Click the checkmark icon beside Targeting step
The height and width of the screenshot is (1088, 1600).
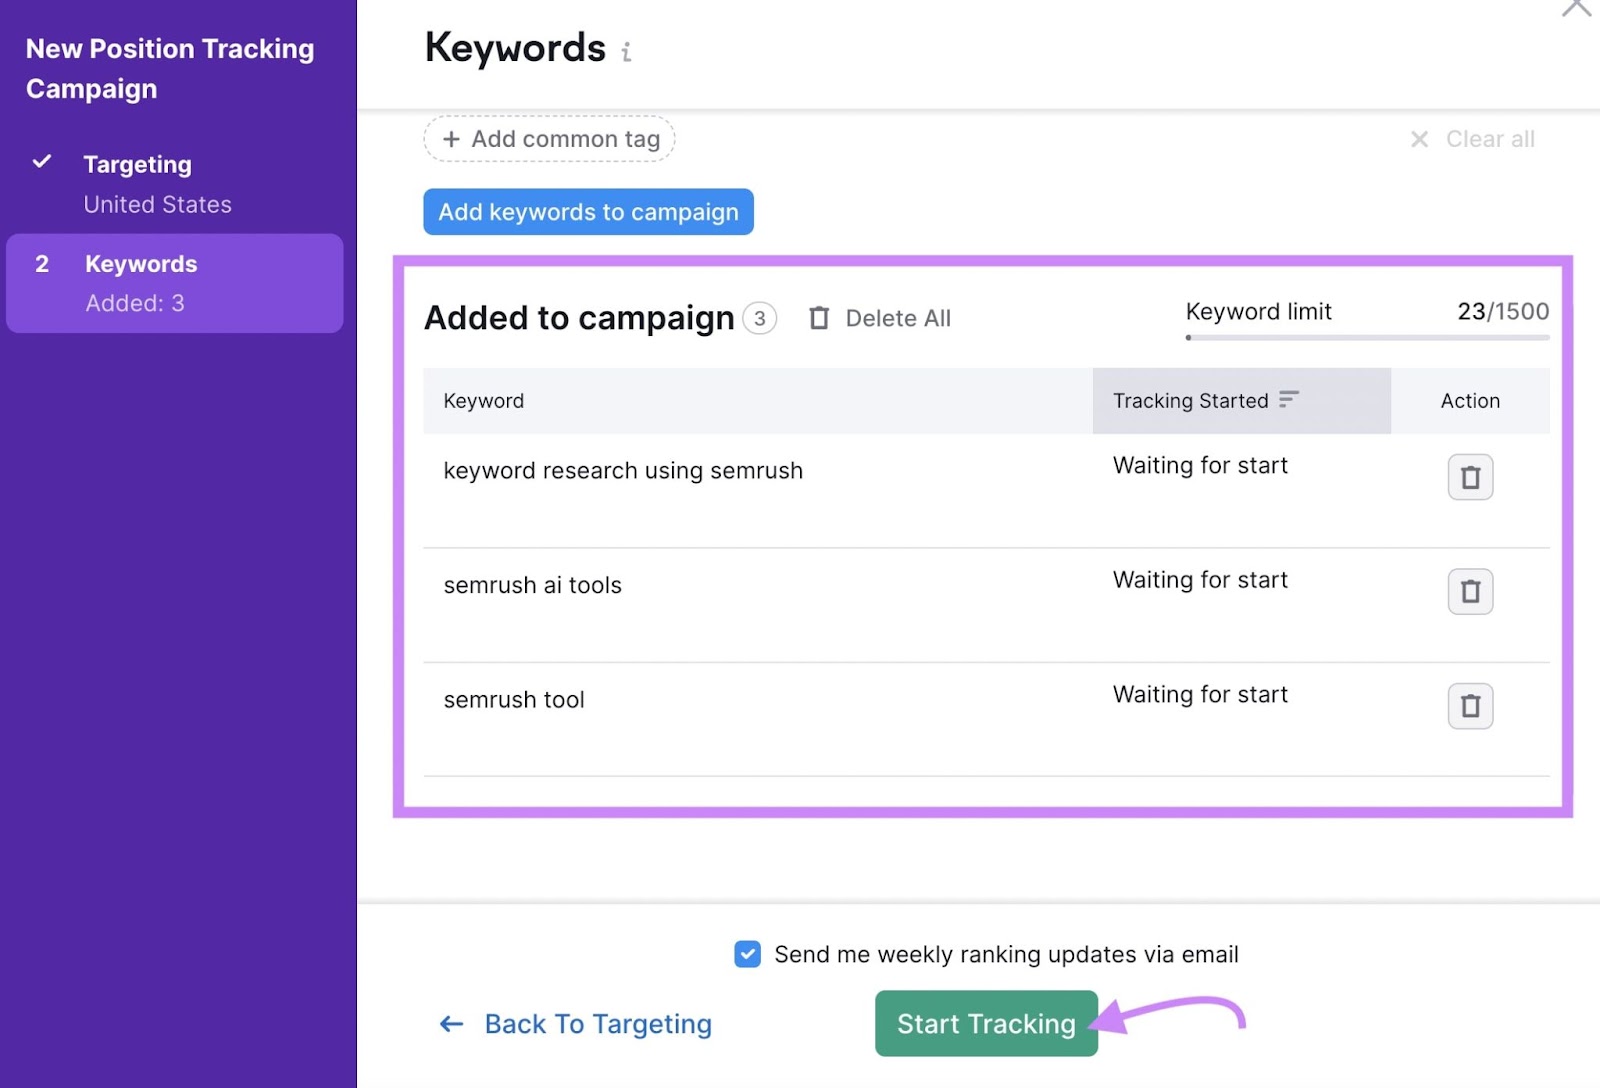tap(43, 162)
